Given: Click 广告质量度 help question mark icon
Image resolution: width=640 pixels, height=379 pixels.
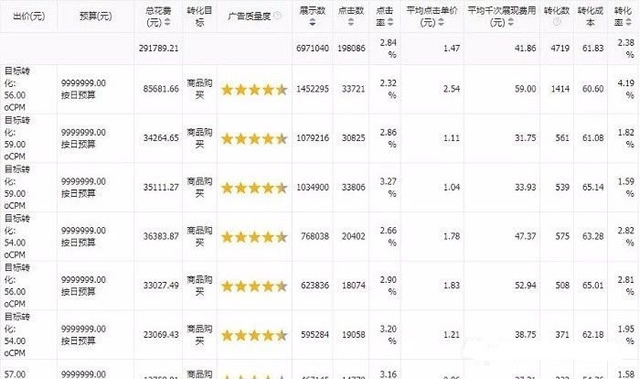Looking at the screenshot, I should (277, 16).
